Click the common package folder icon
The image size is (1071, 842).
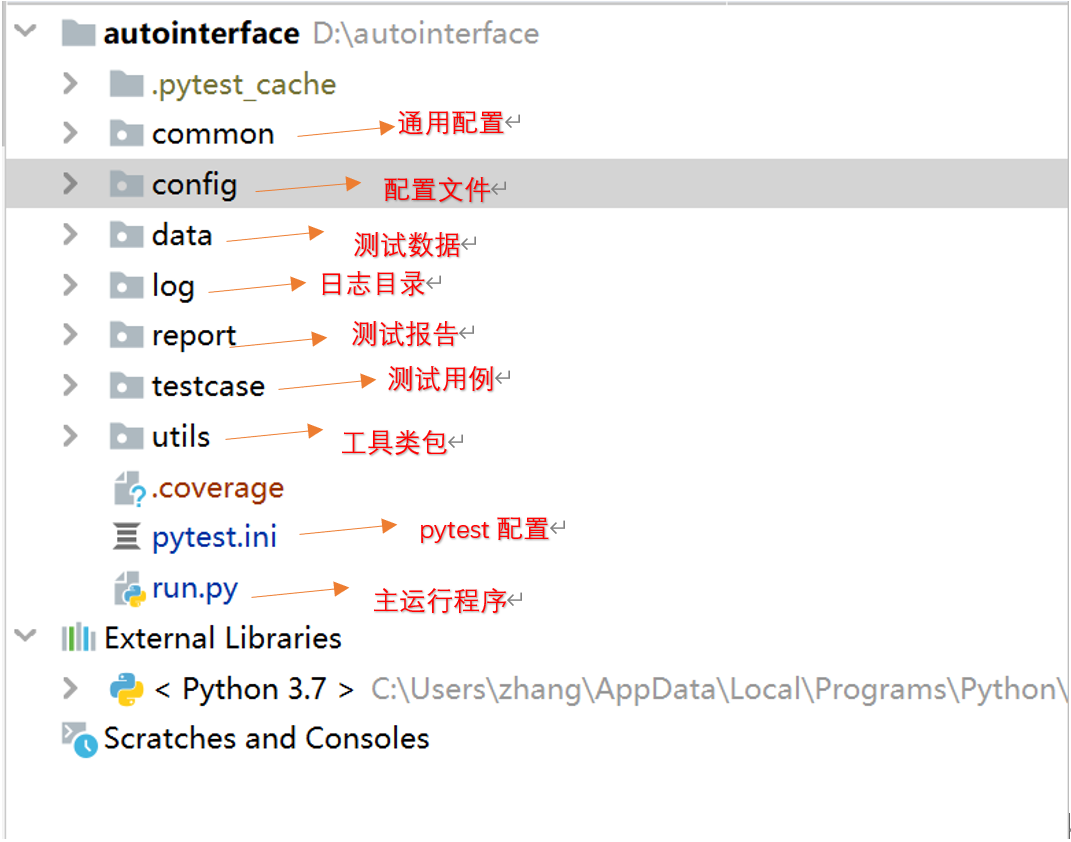click(x=126, y=134)
